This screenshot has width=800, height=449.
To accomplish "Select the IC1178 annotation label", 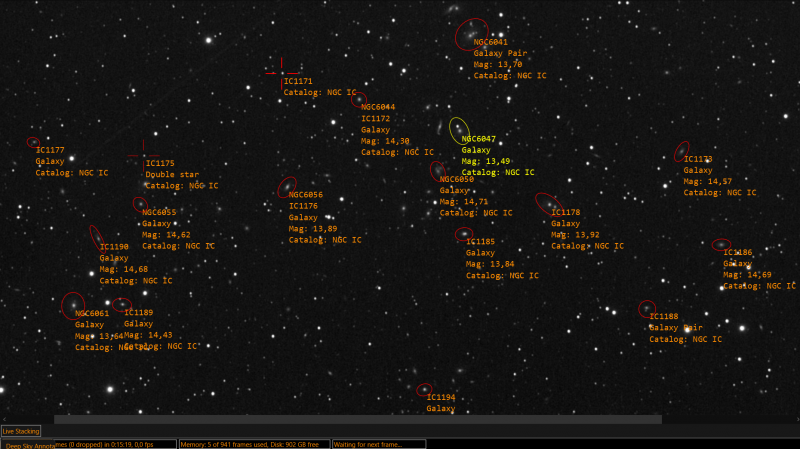I will (566, 212).
